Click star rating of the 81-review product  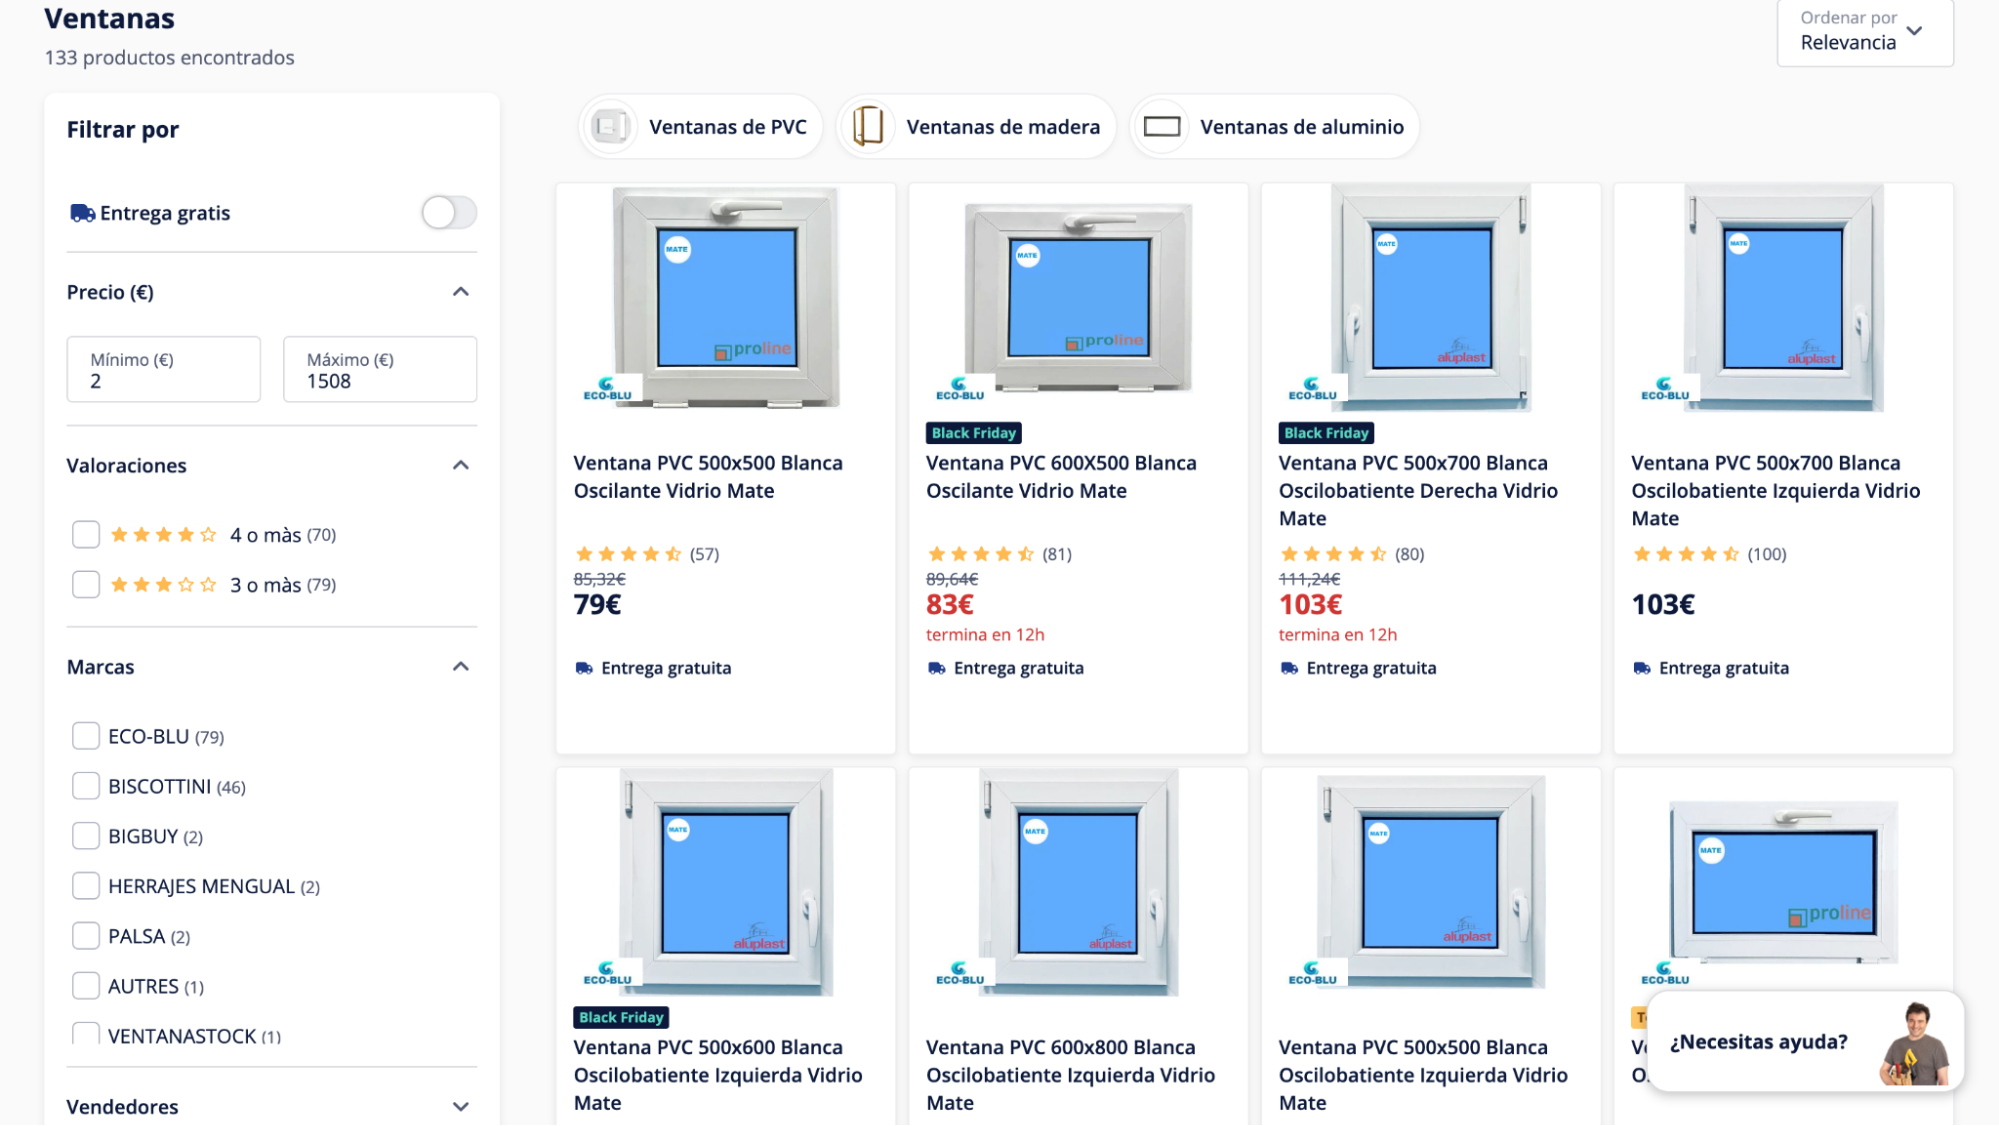coord(981,554)
